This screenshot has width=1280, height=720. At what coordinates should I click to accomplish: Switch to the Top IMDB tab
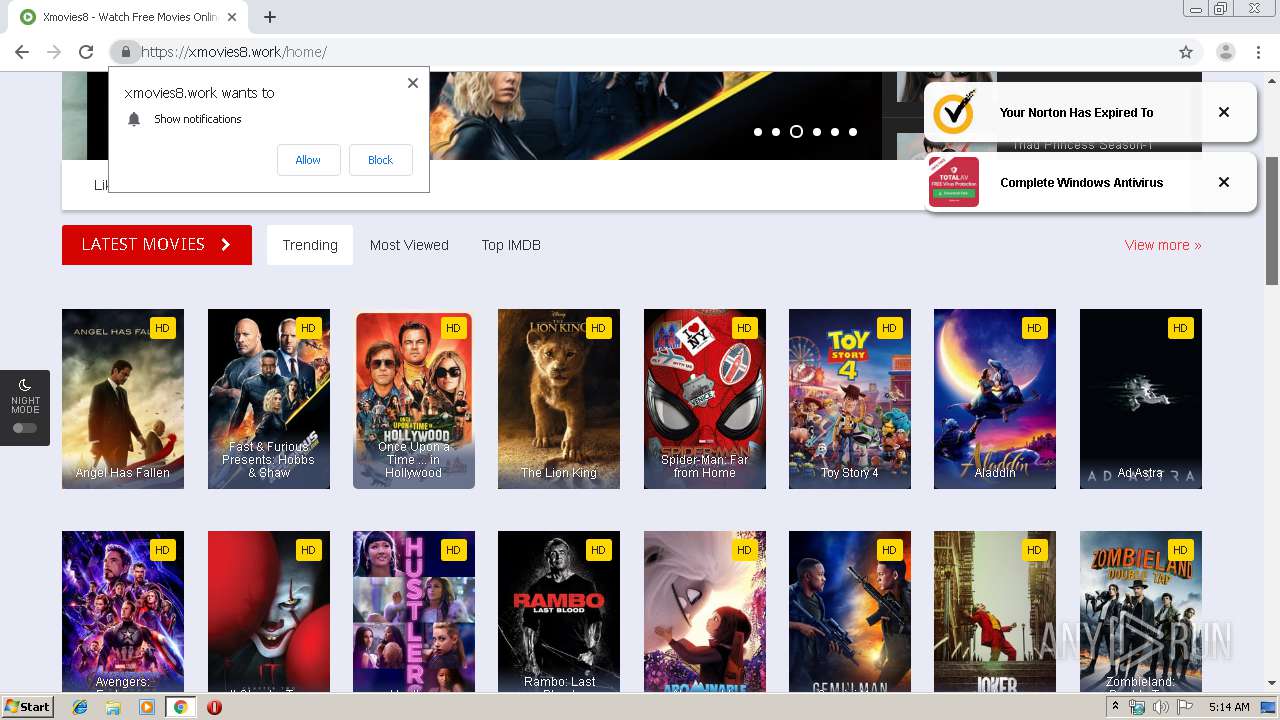pyautogui.click(x=511, y=245)
